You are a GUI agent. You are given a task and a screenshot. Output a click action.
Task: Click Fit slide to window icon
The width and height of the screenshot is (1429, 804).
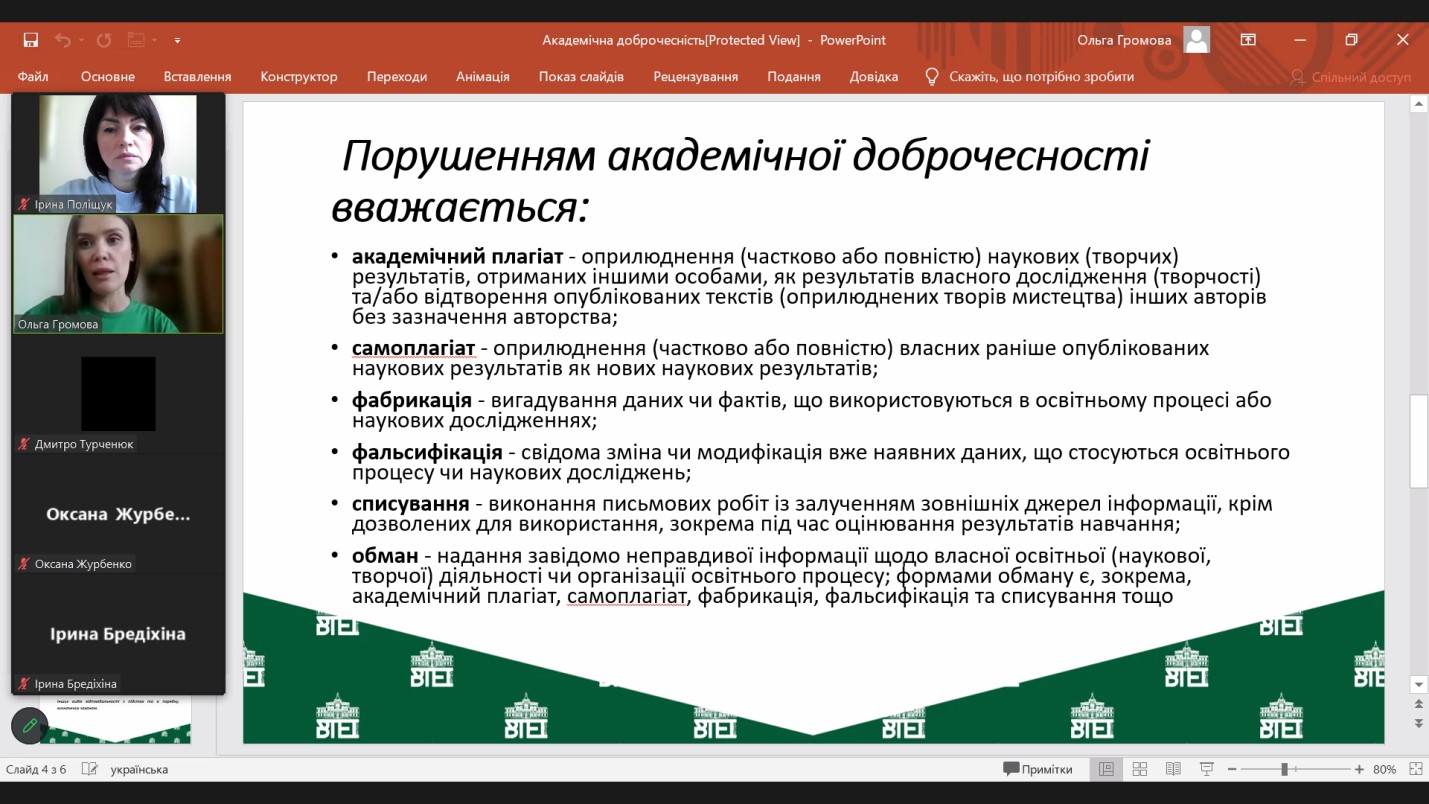(1415, 769)
